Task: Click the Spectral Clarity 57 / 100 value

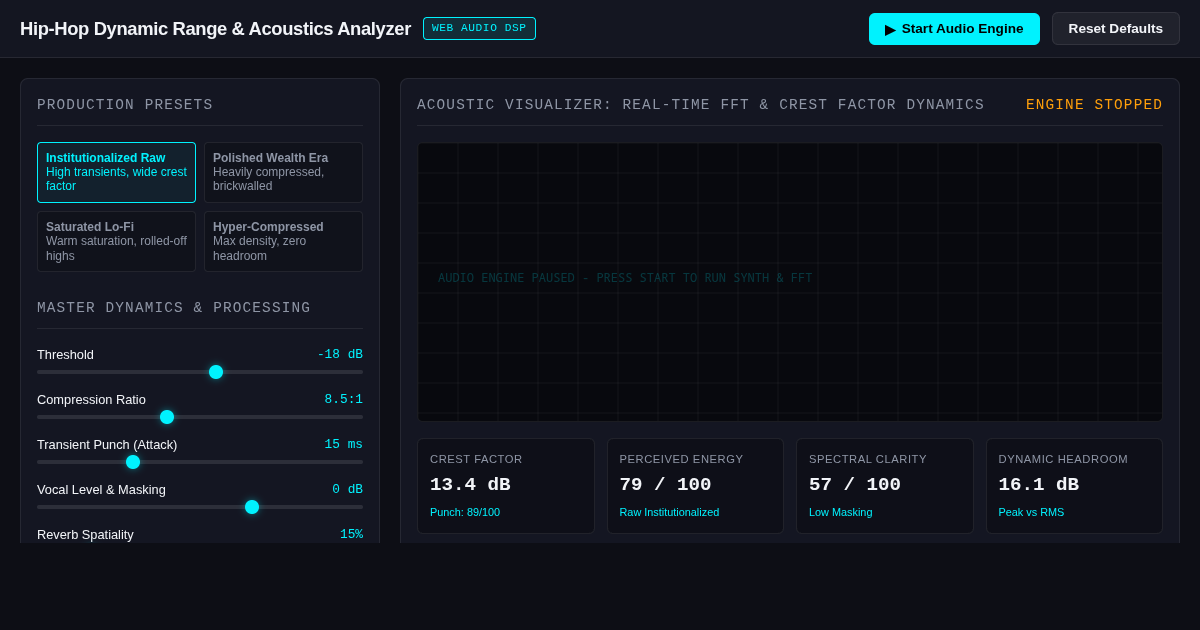Action: (855, 485)
